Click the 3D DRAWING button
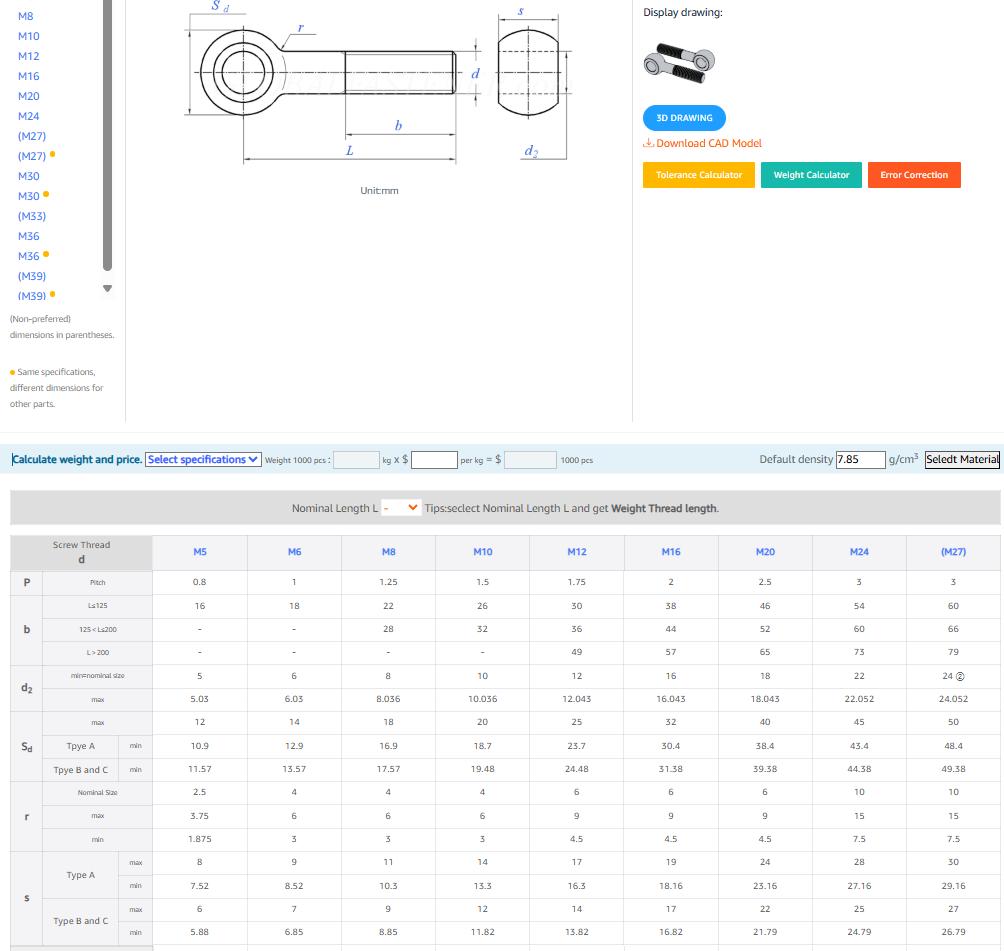The image size is (1004, 951). click(684, 118)
